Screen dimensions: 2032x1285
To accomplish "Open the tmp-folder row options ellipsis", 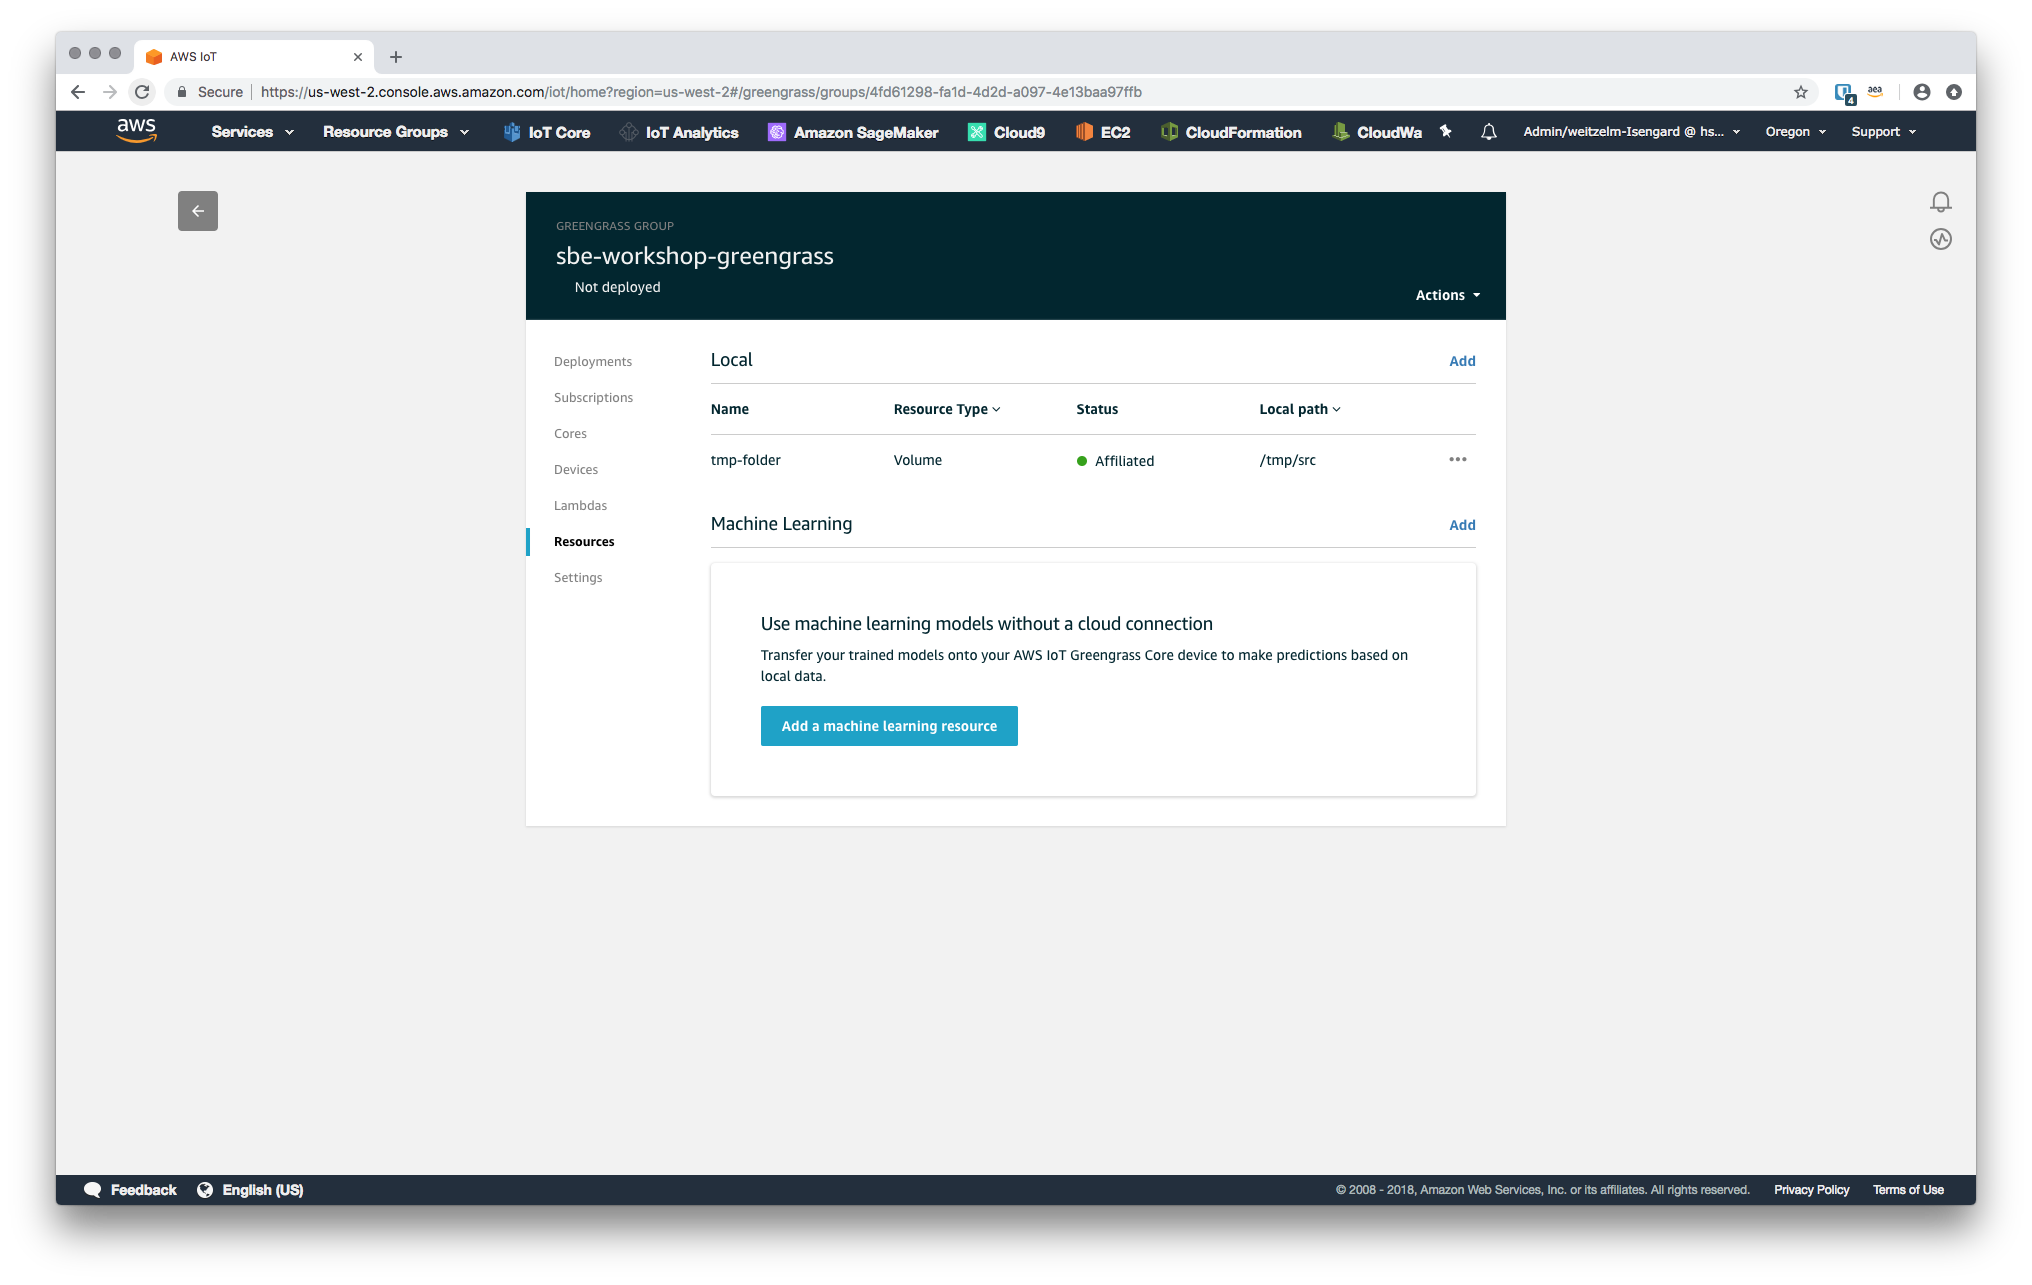I will pyautogui.click(x=1457, y=460).
